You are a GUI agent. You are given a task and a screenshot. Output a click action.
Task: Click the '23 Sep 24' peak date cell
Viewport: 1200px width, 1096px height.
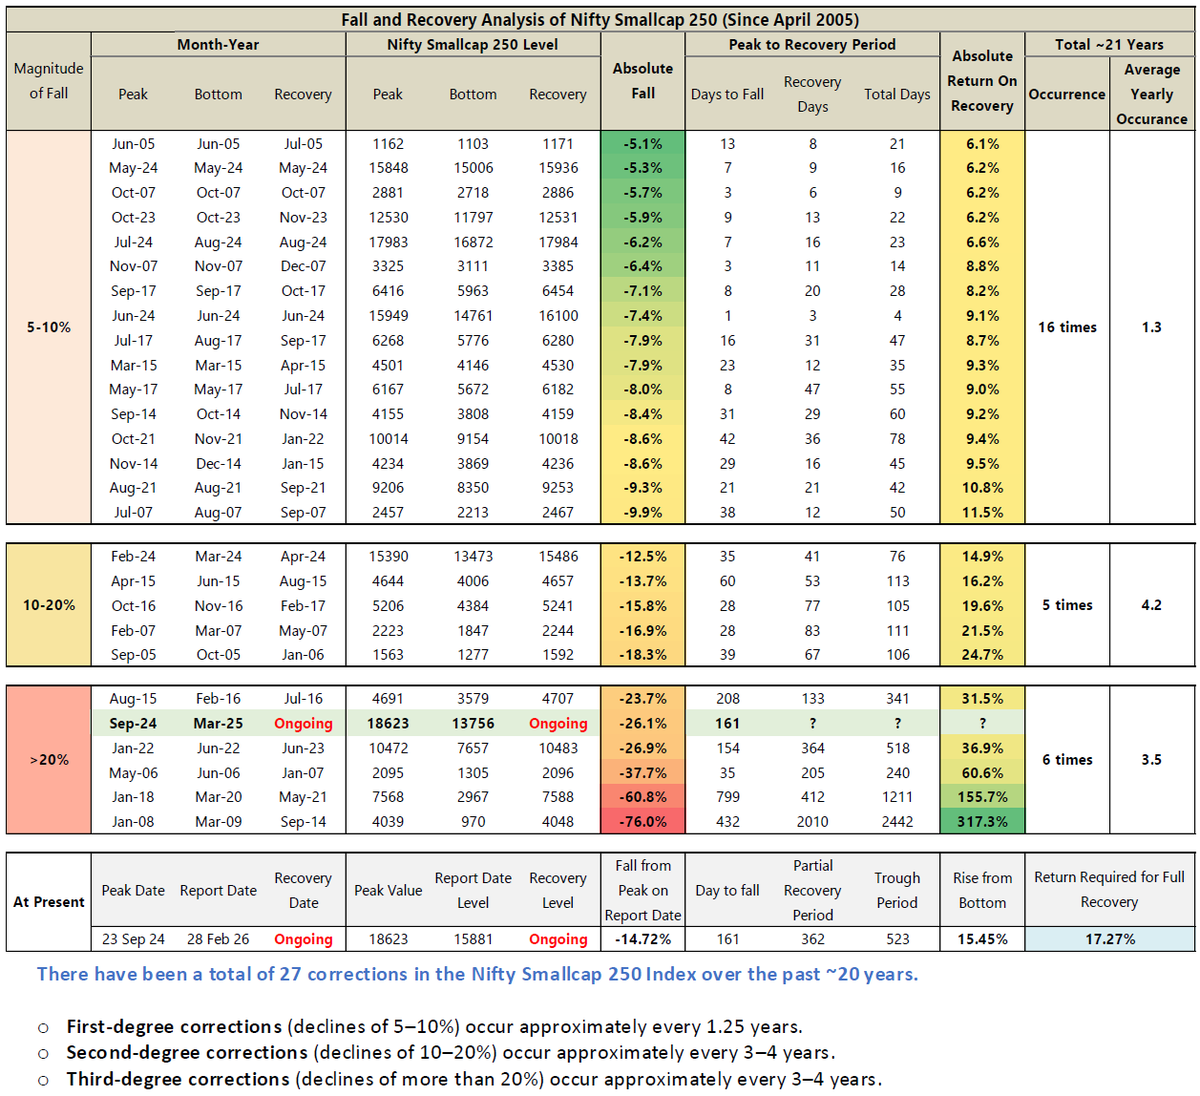[133, 939]
